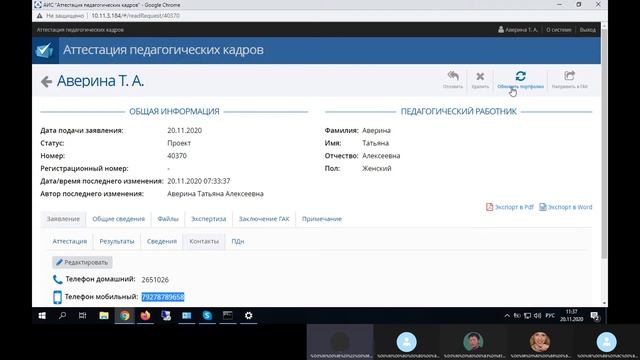
Task: Select the Аттестация sub-tab
Action: (x=70, y=241)
